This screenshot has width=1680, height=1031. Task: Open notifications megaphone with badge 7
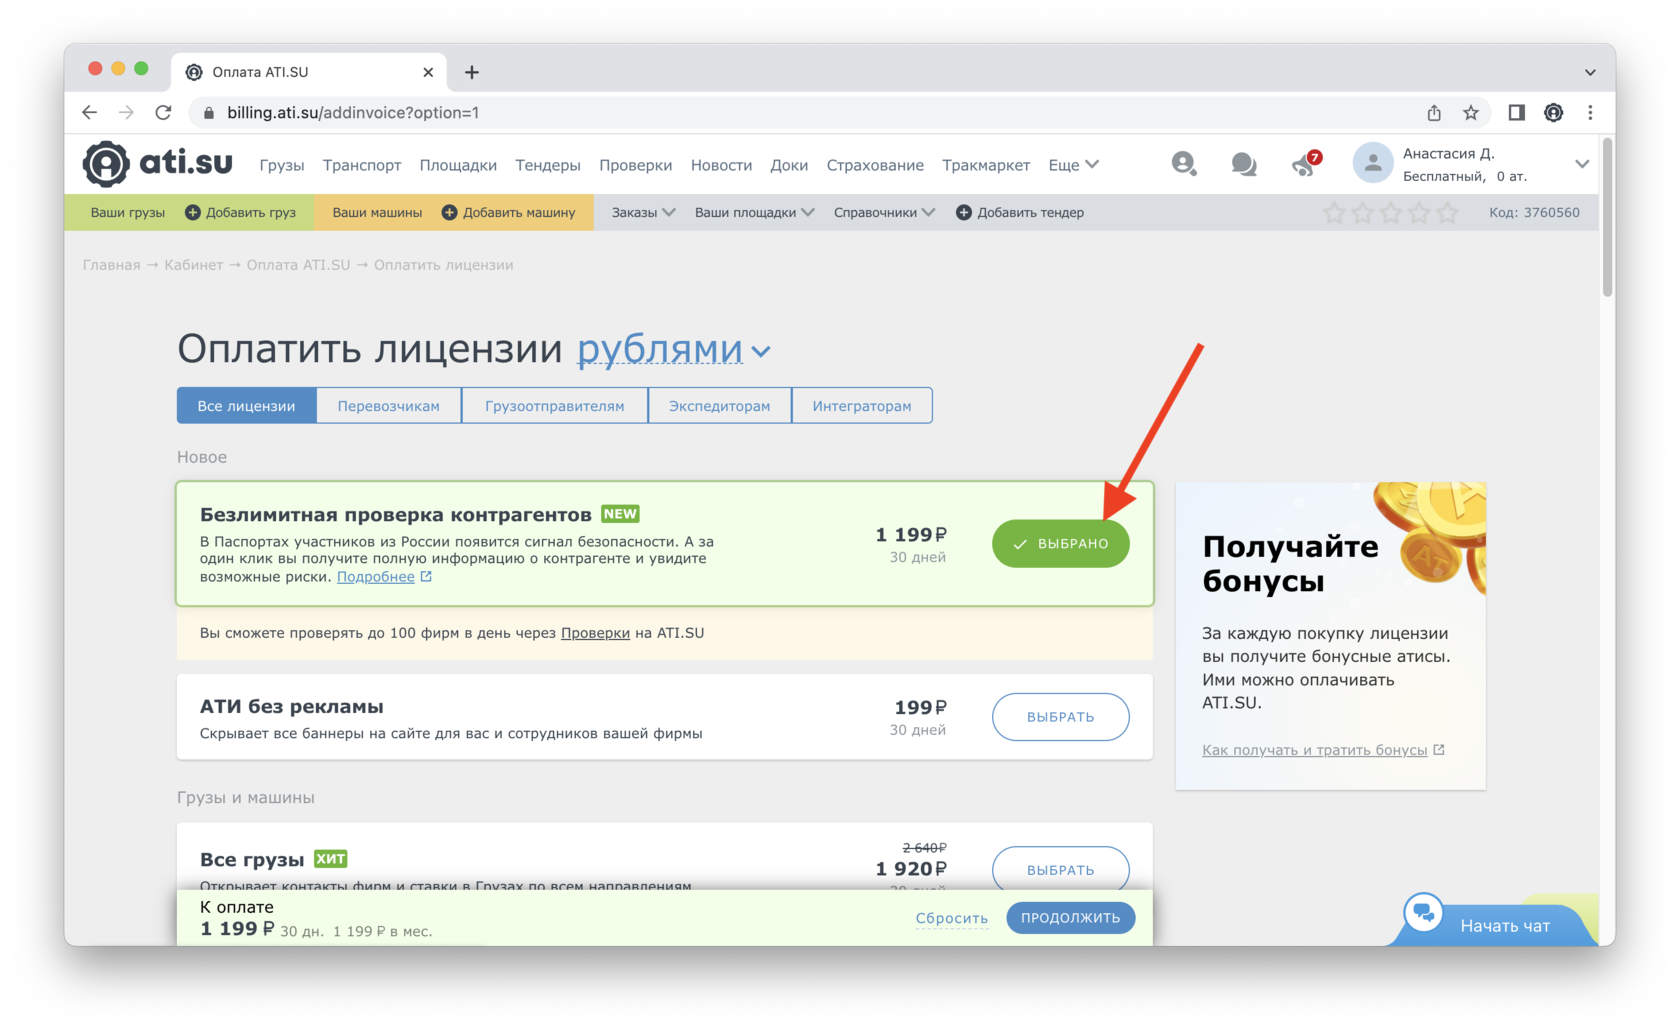[1305, 164]
